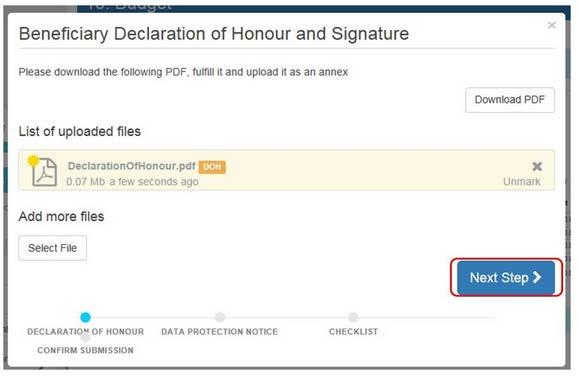The image size is (579, 379).
Task: Jump to Data Protection Notice step dot
Action: (220, 317)
